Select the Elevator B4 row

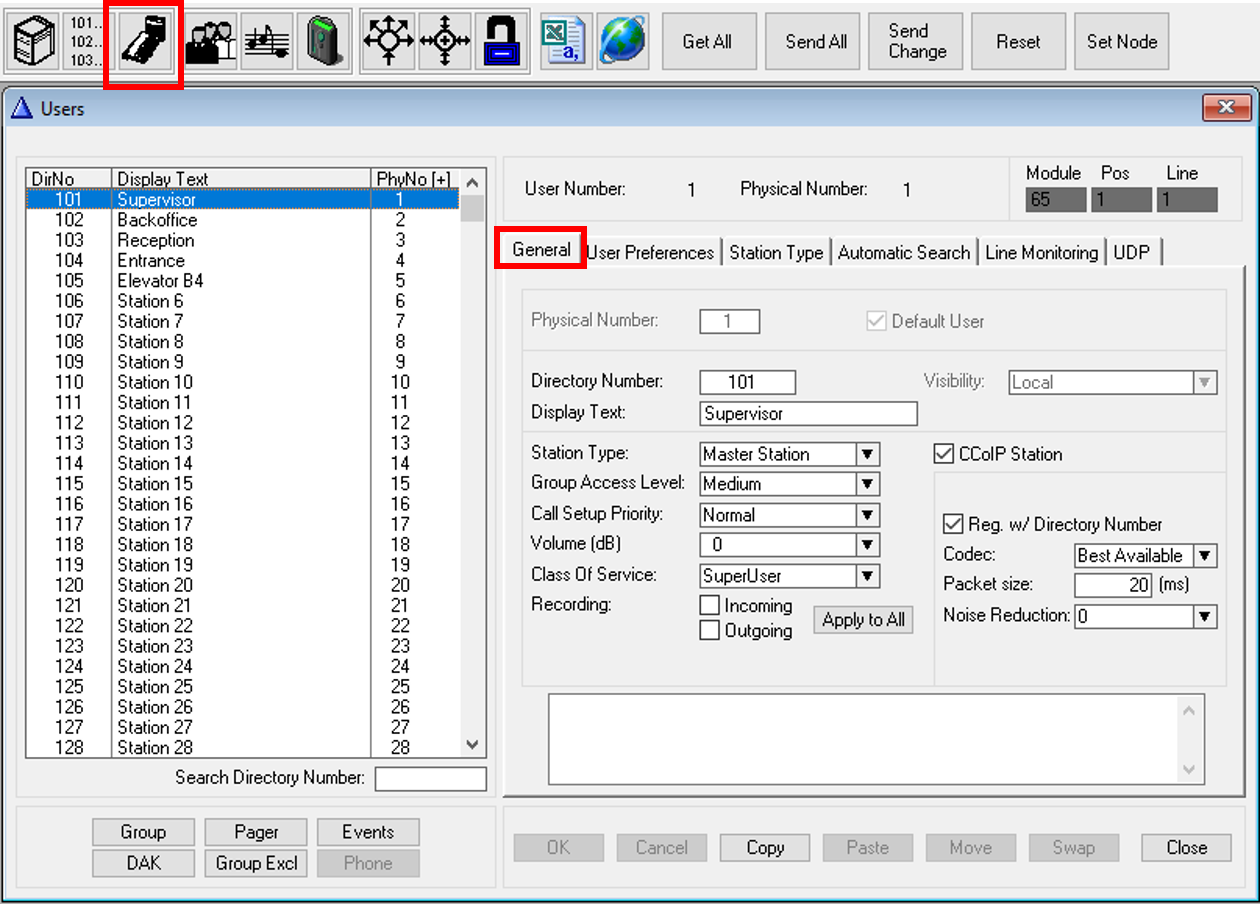point(244,281)
